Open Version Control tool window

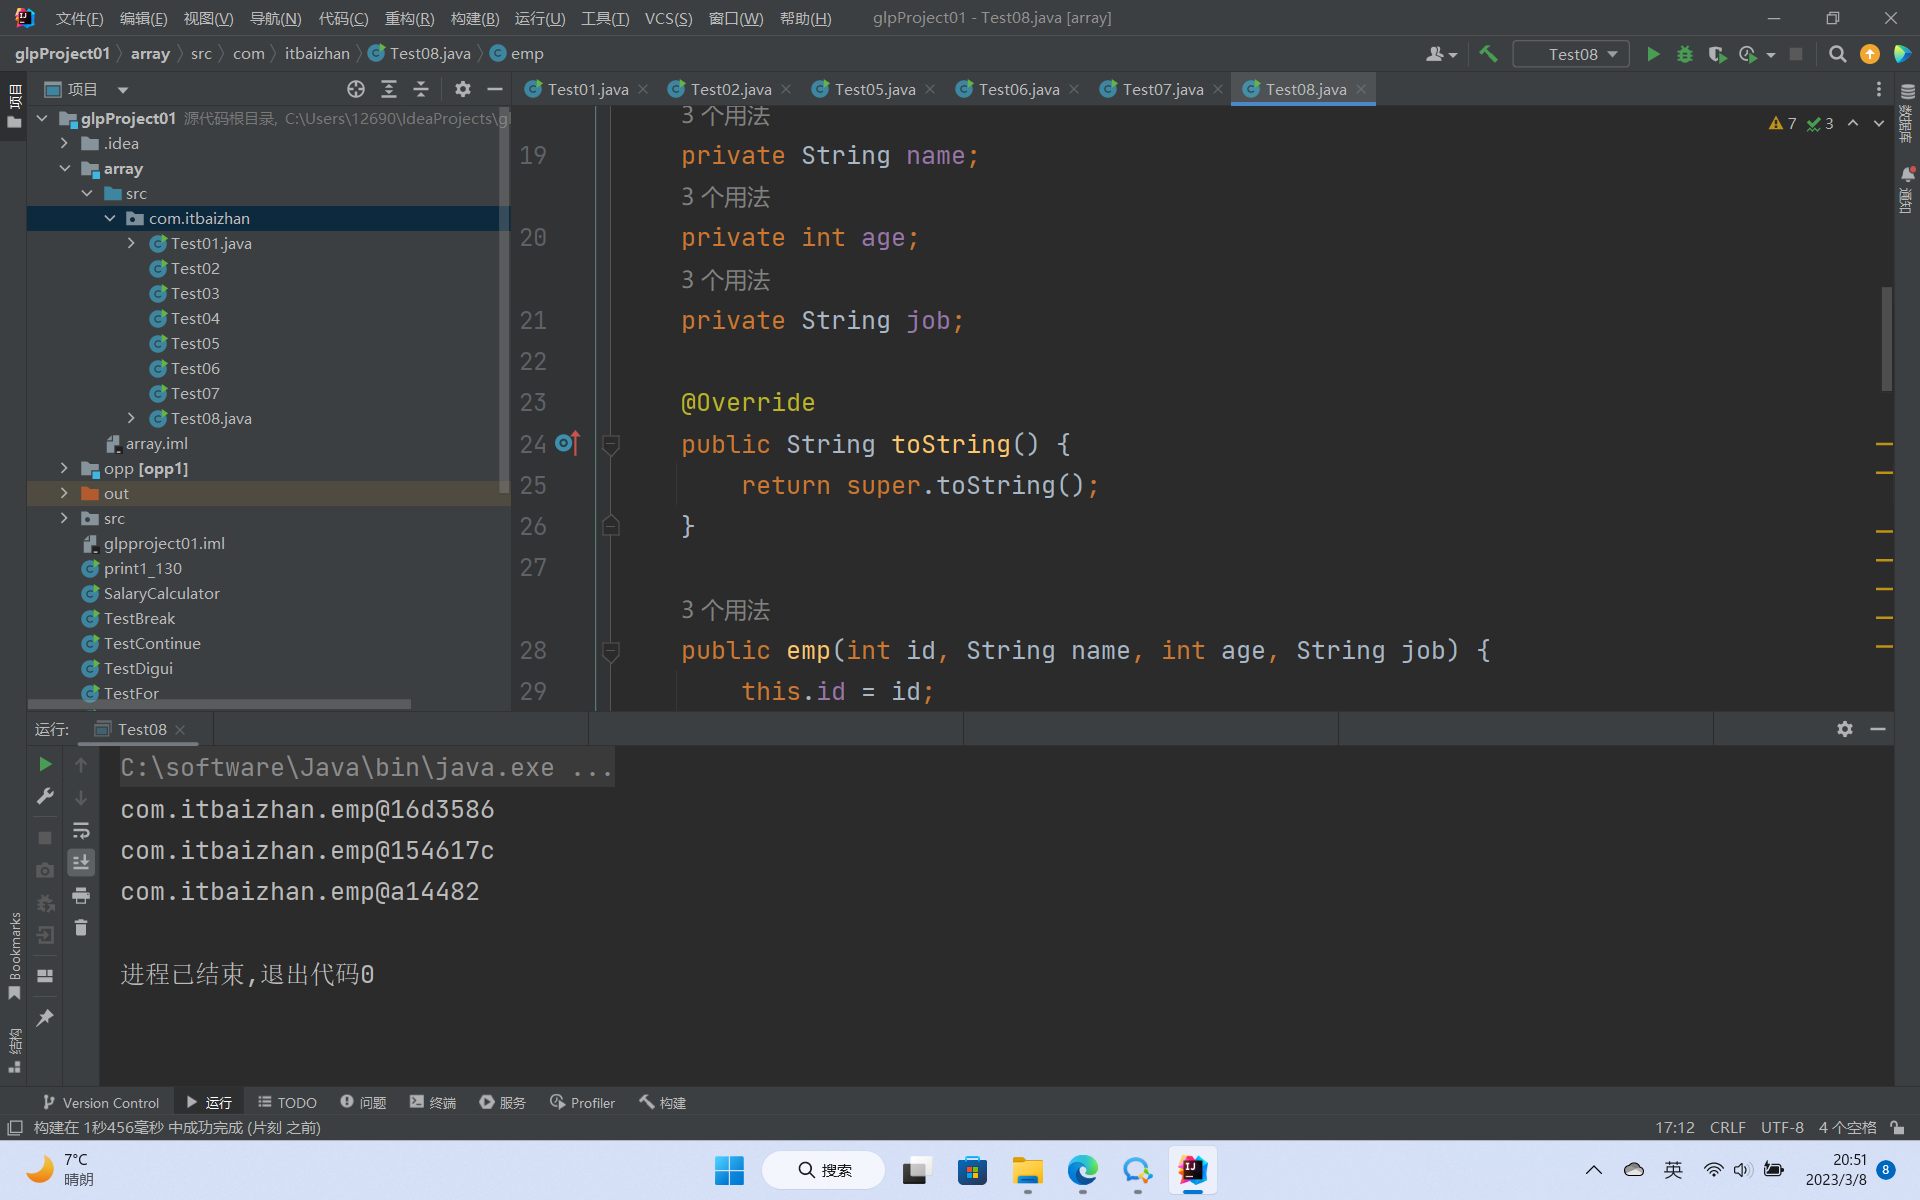point(100,1102)
